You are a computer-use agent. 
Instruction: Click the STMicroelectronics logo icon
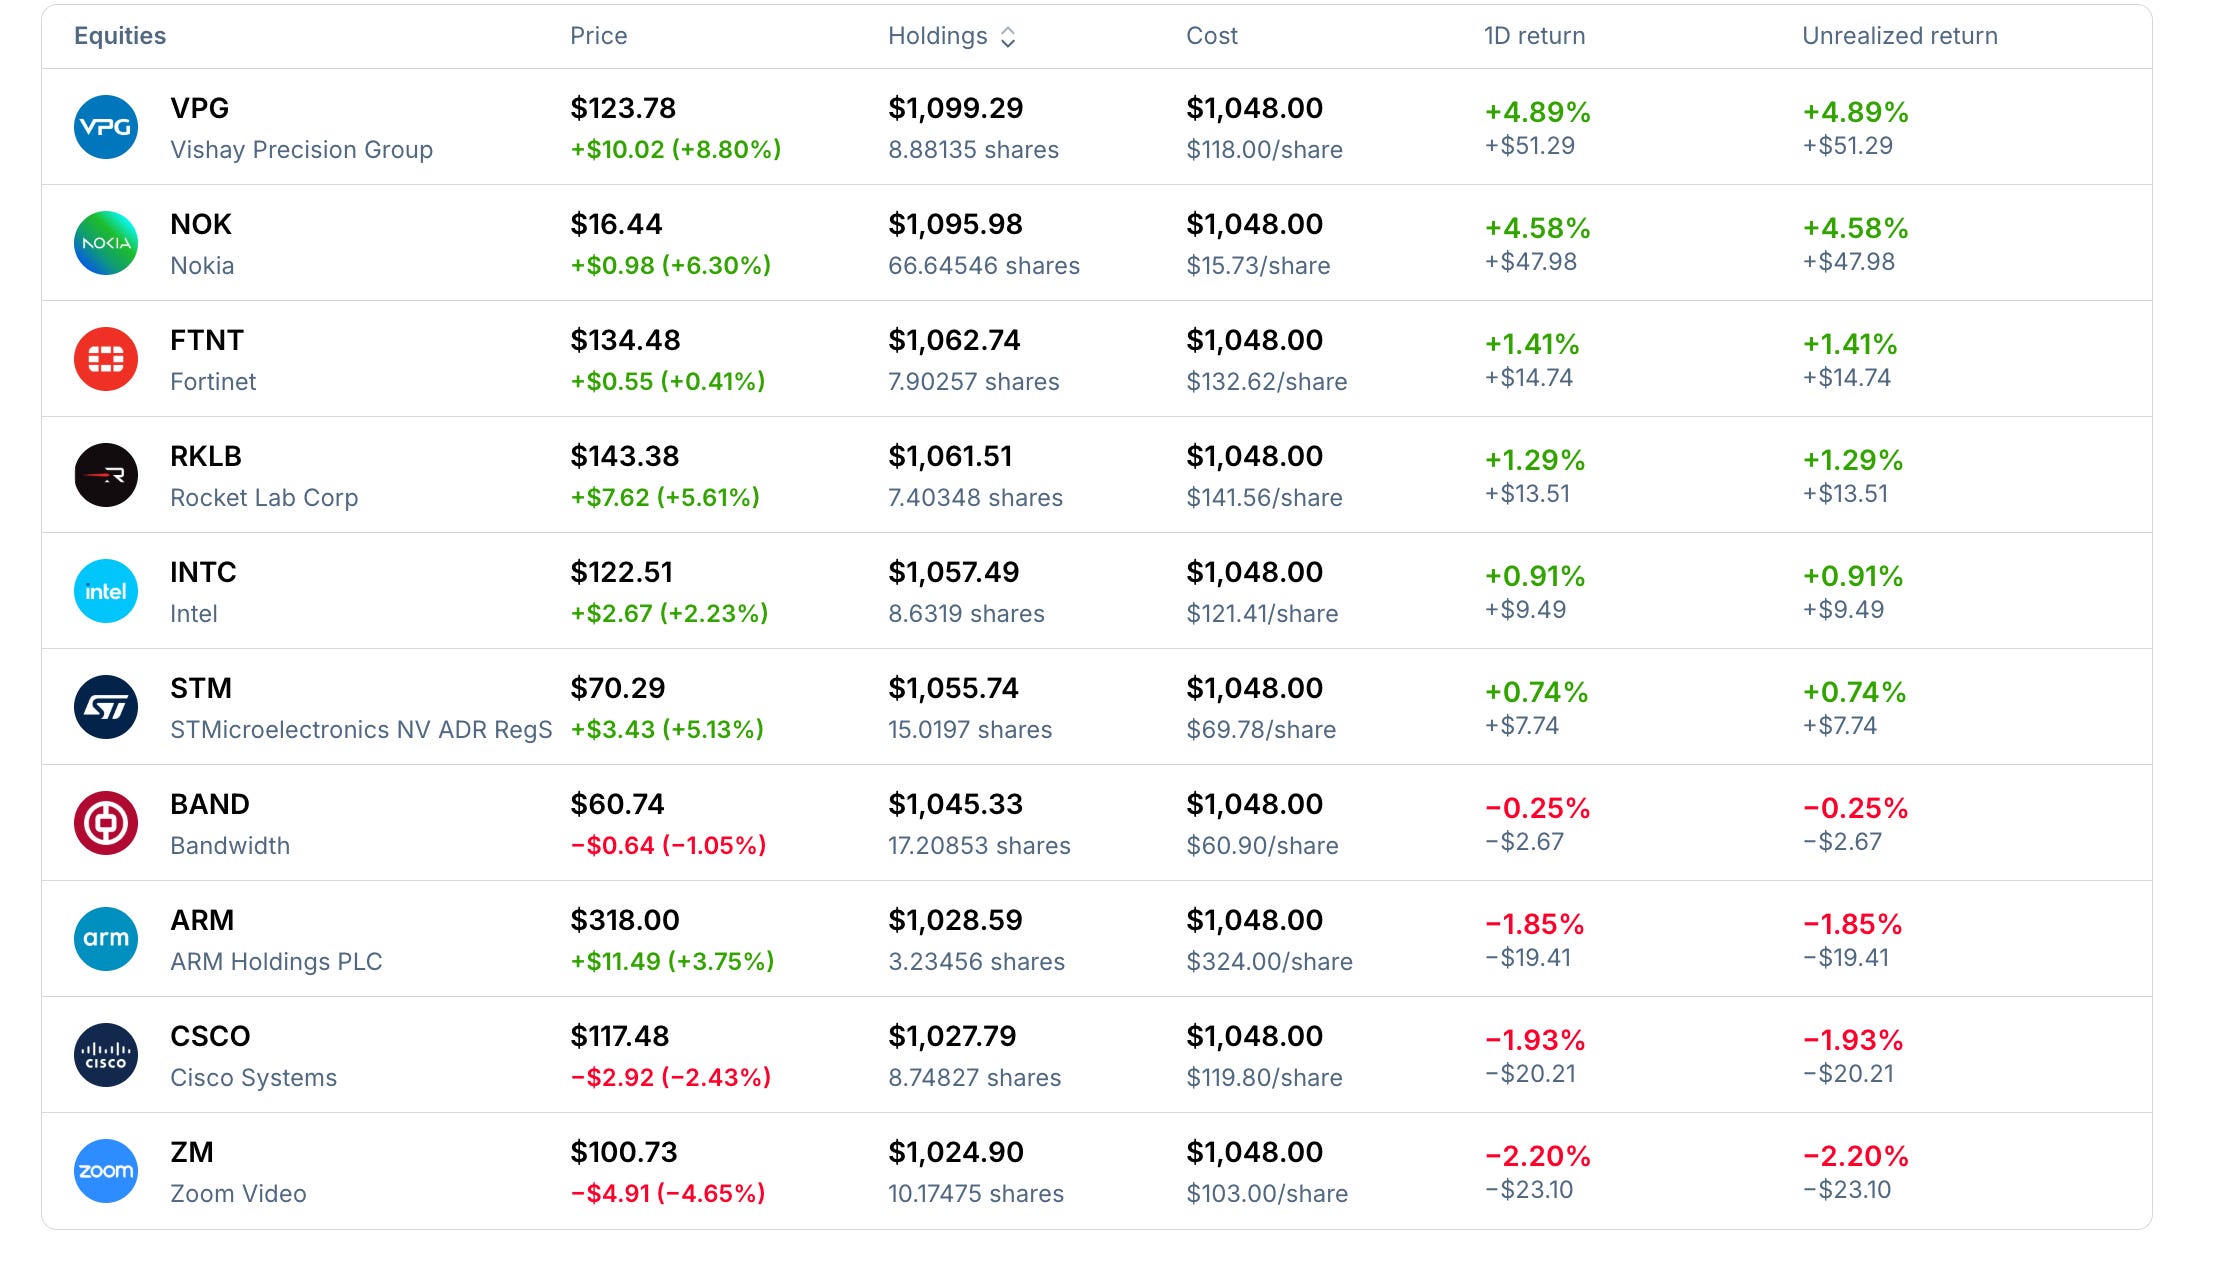(x=106, y=707)
